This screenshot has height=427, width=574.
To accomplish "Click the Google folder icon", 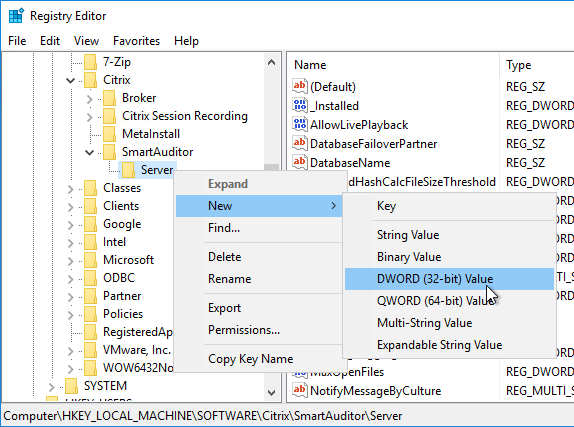I will [x=90, y=223].
